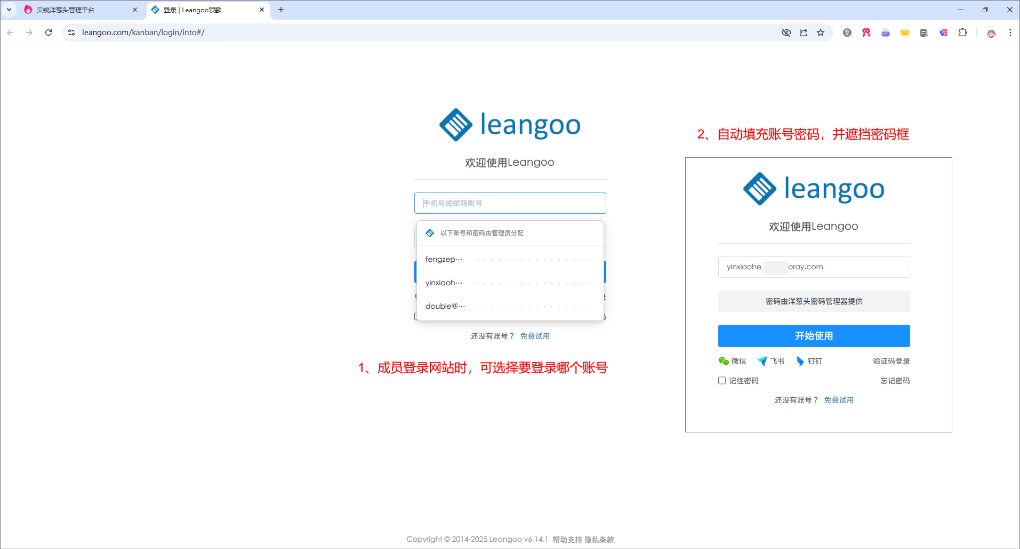The width and height of the screenshot is (1020, 549).
Task: Open the Chrome three-dot menu
Action: 1009,32
